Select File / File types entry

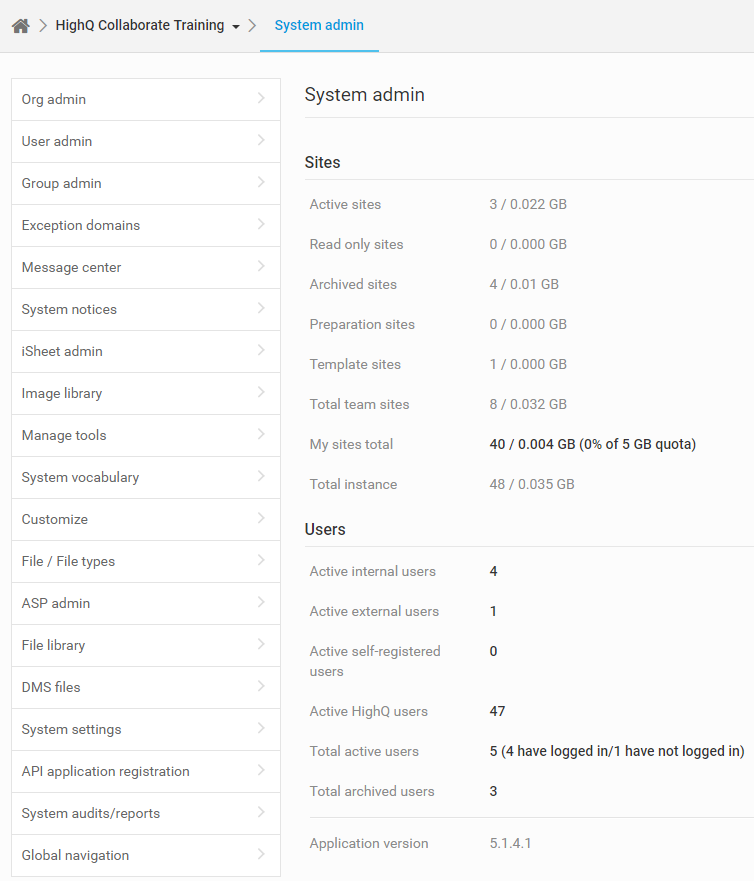point(68,561)
